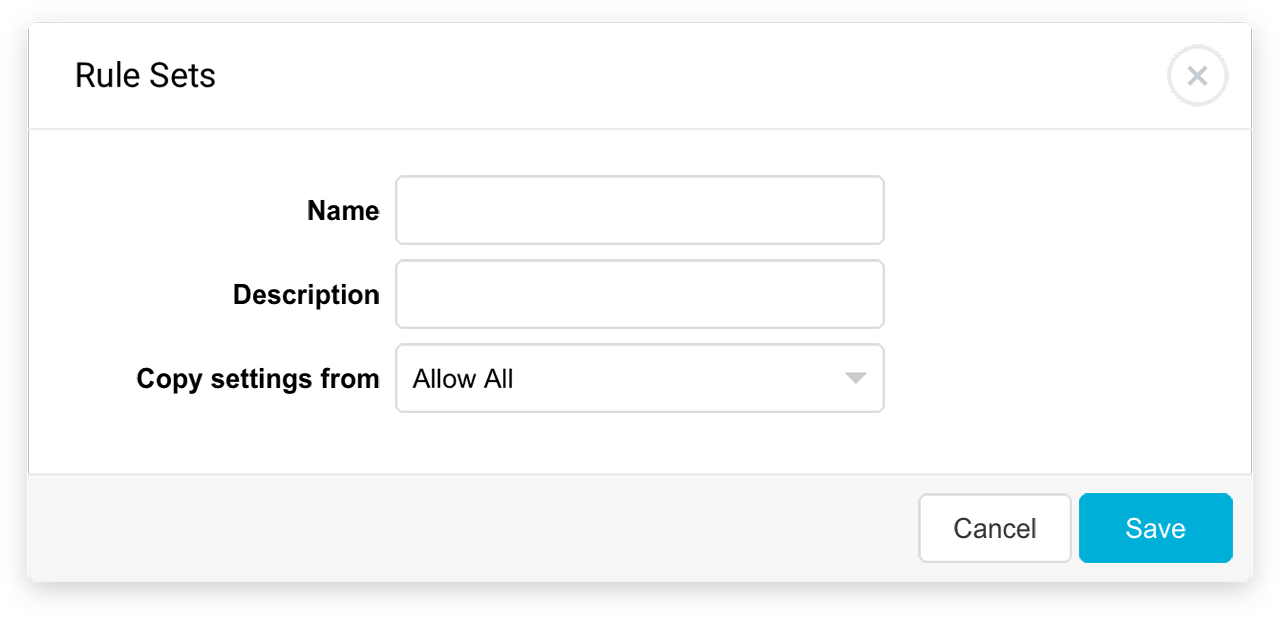Click into the Description input box
1280x619 pixels.
pyautogui.click(x=640, y=294)
